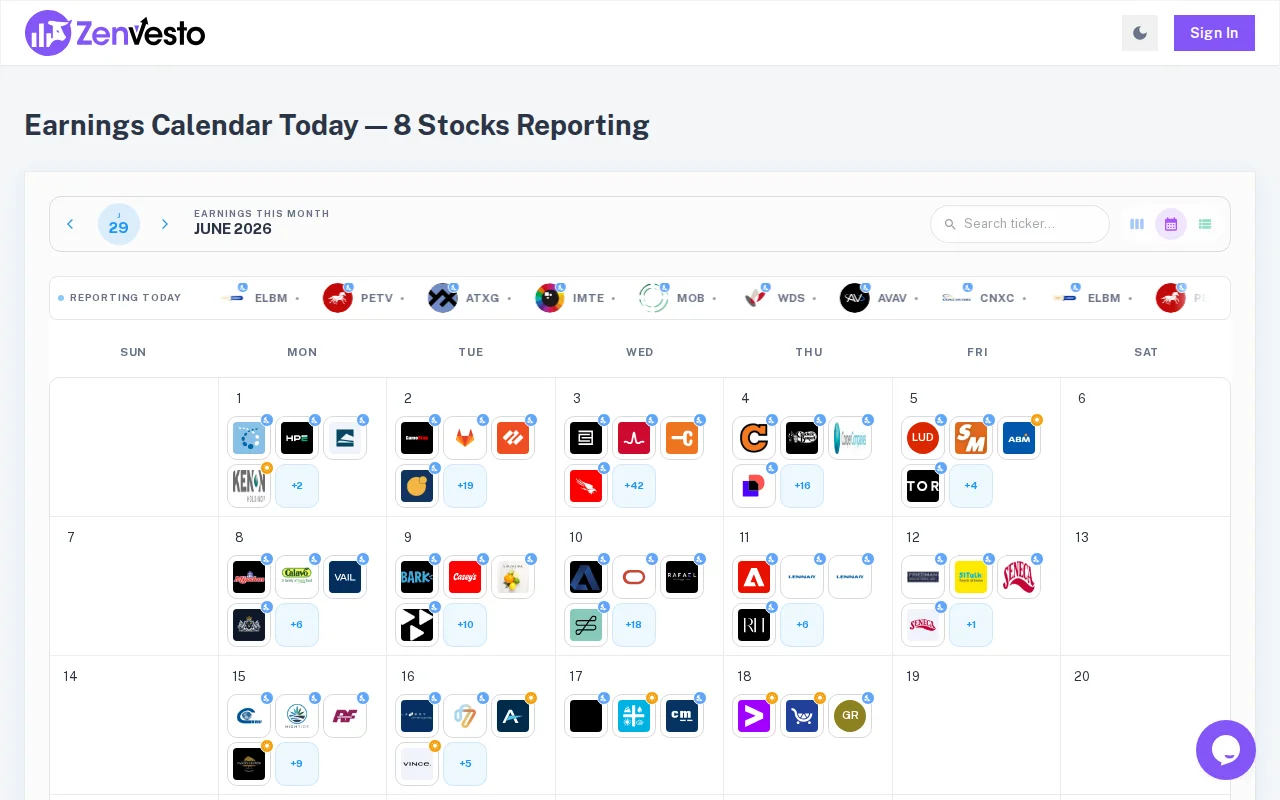Screen dimensions: 1280x800
Task: Go to the next month arrow
Action: [165, 224]
